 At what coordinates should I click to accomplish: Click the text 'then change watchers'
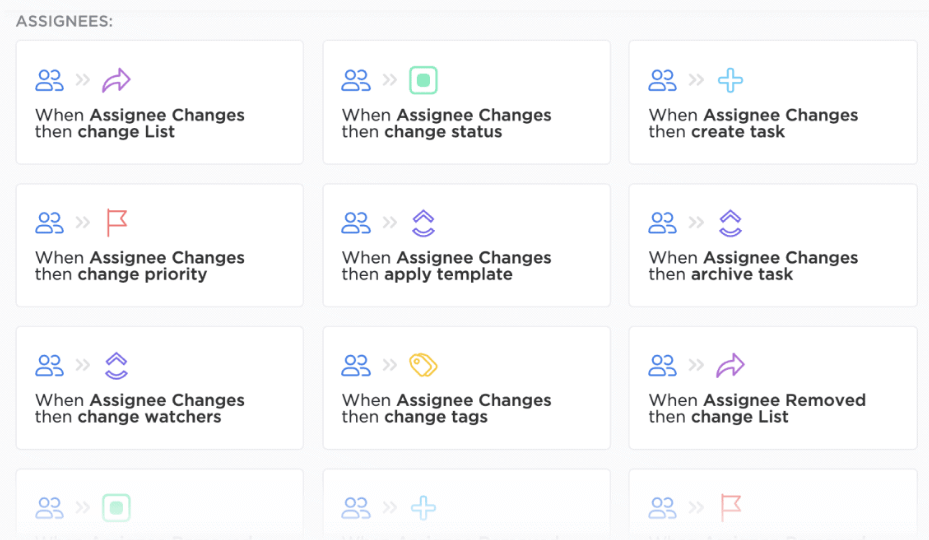pos(128,417)
